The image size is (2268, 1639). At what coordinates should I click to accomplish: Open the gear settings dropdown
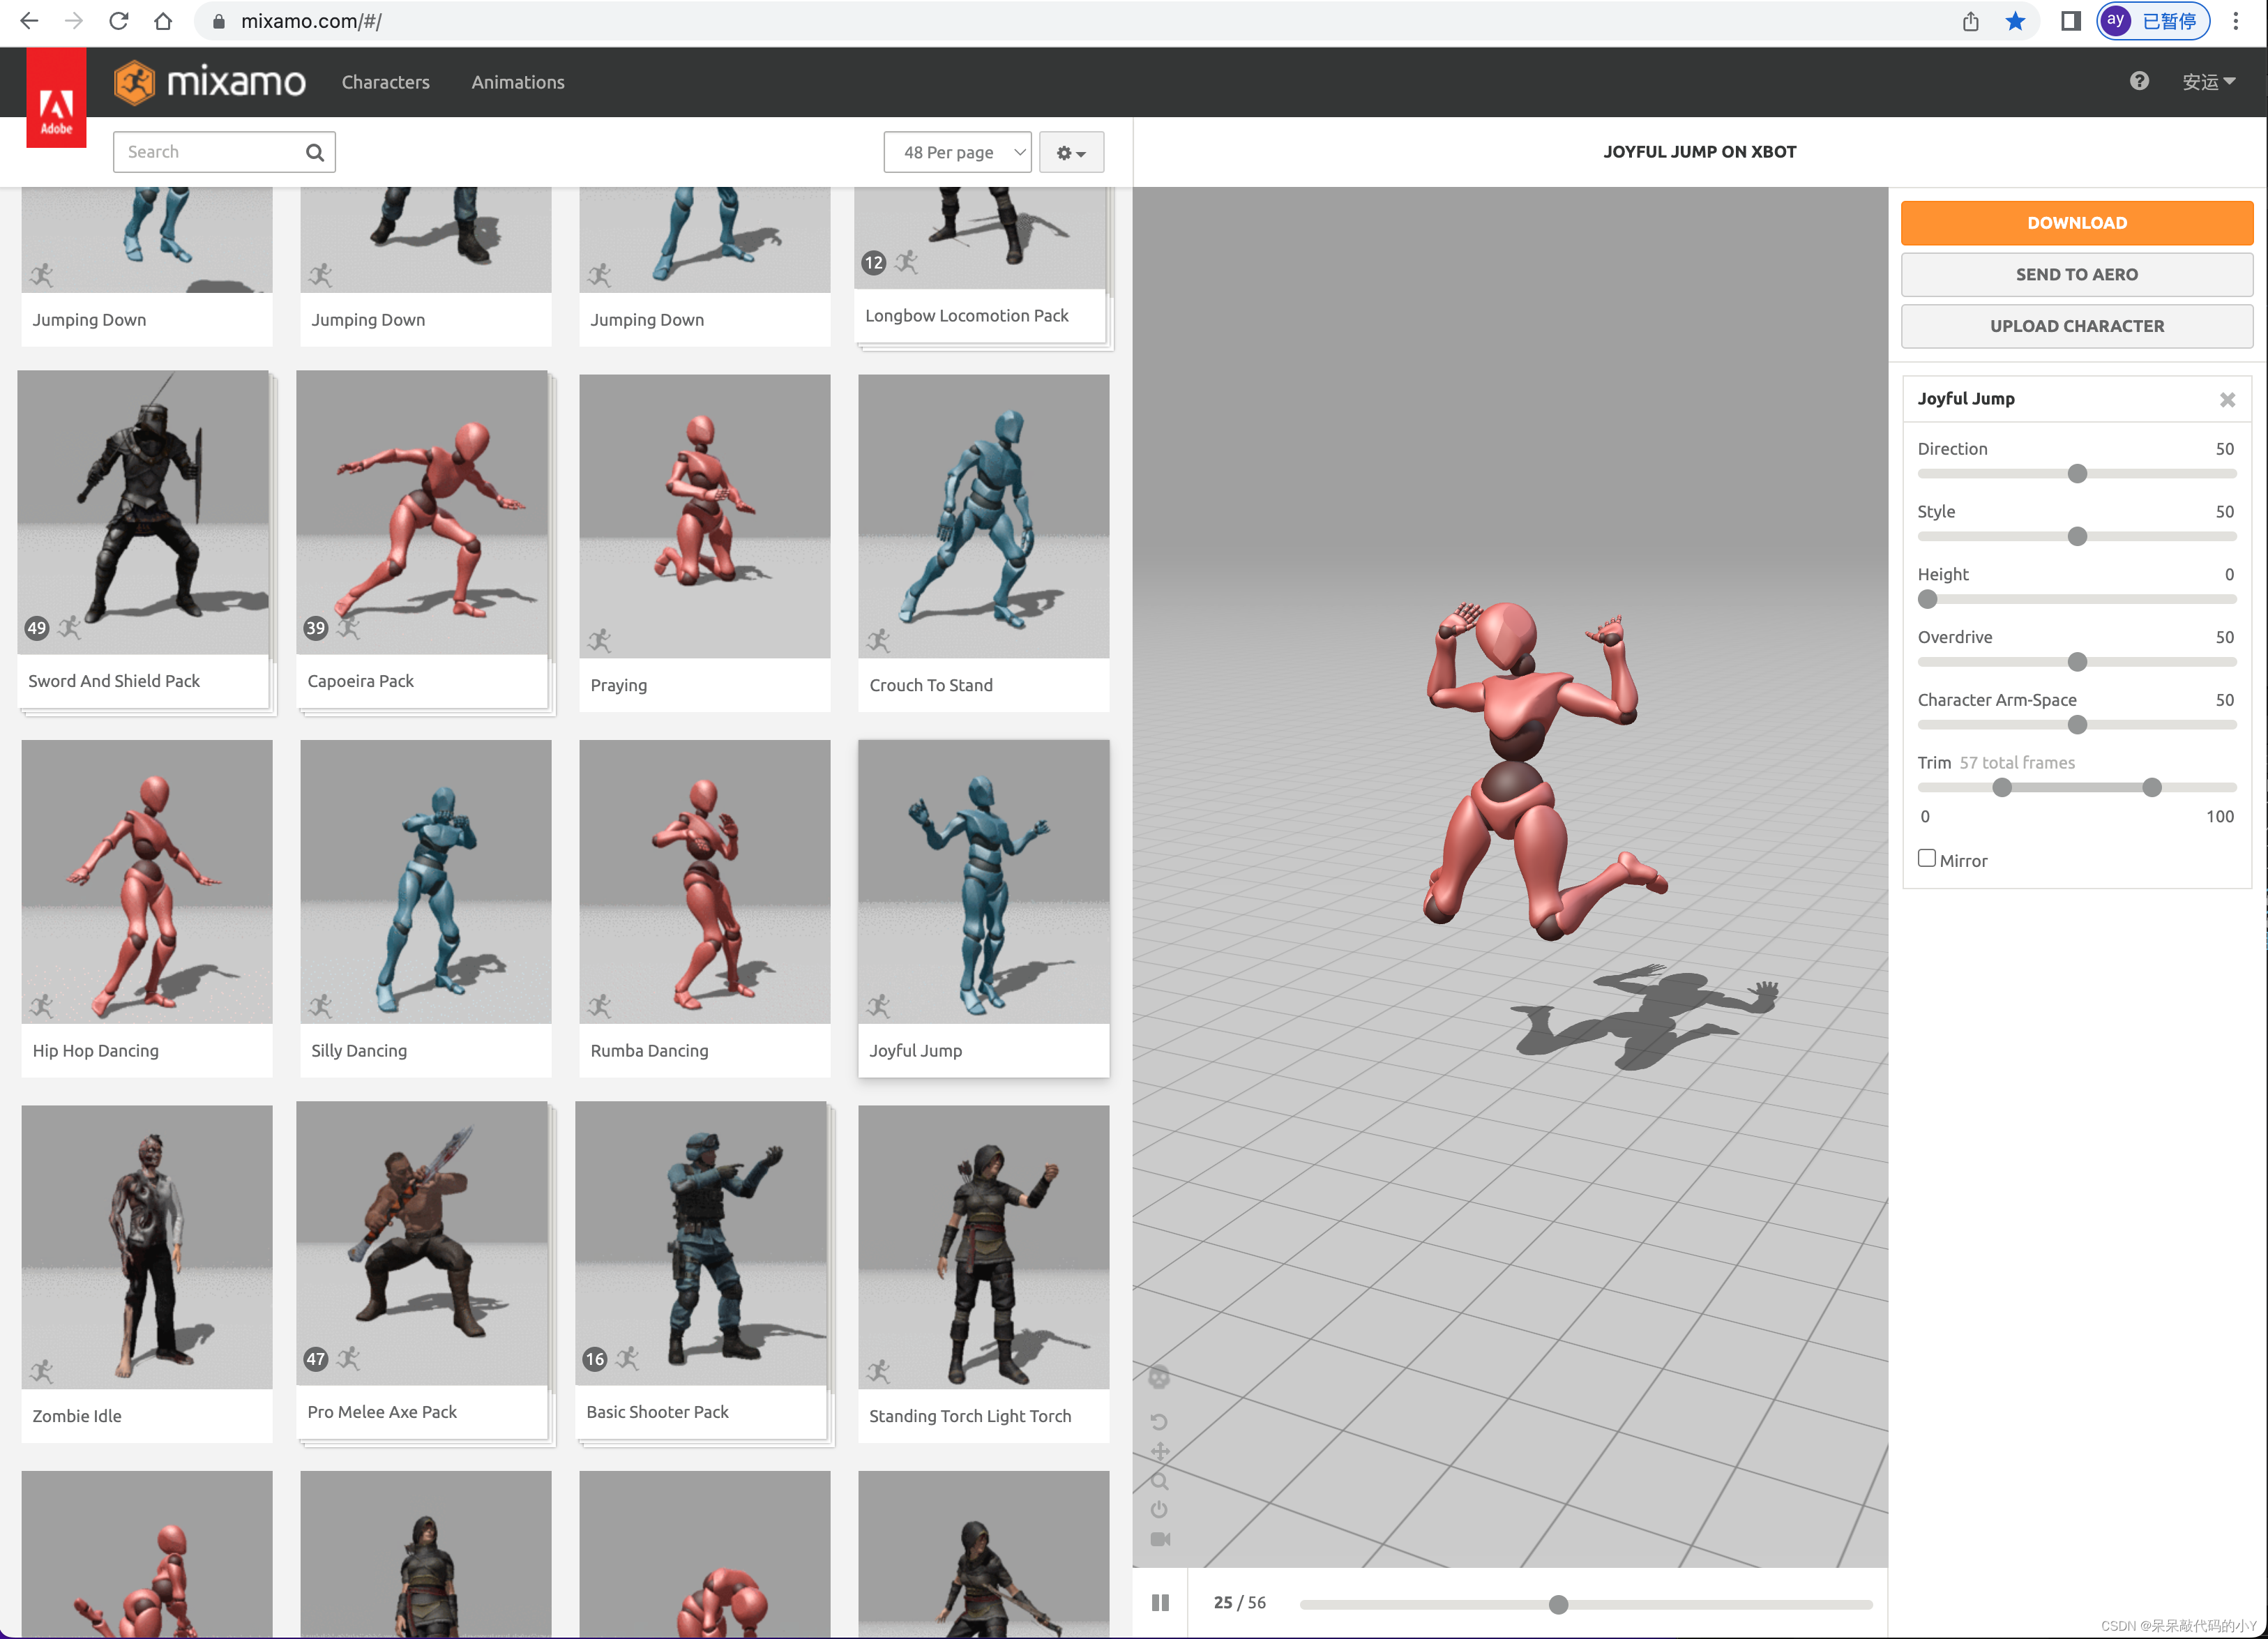(x=1071, y=152)
